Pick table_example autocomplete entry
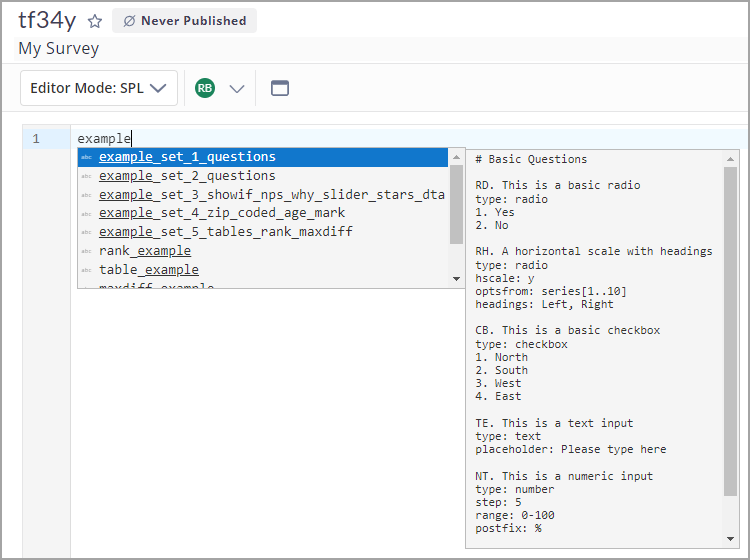This screenshot has width=750, height=560. coord(263,270)
